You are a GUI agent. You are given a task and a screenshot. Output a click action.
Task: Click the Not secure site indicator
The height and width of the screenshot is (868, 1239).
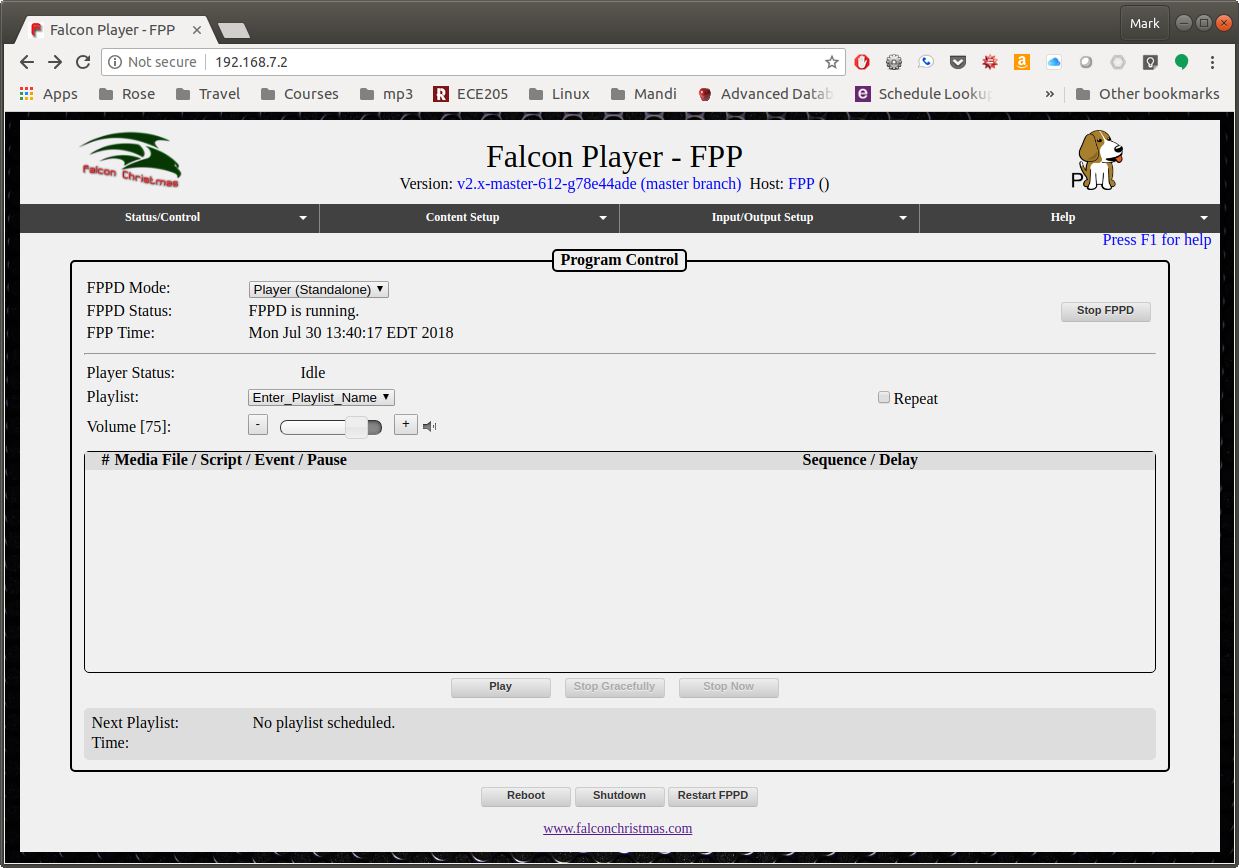point(160,61)
